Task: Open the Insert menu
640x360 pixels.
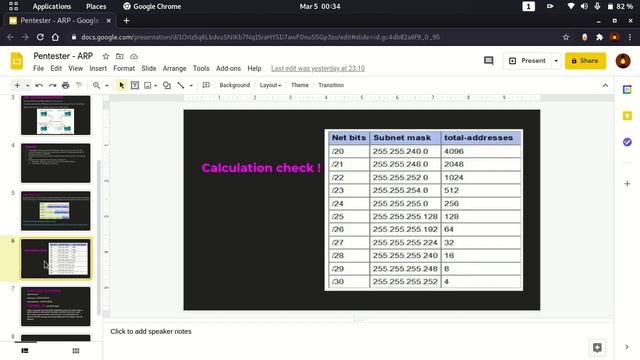Action: 98,69
